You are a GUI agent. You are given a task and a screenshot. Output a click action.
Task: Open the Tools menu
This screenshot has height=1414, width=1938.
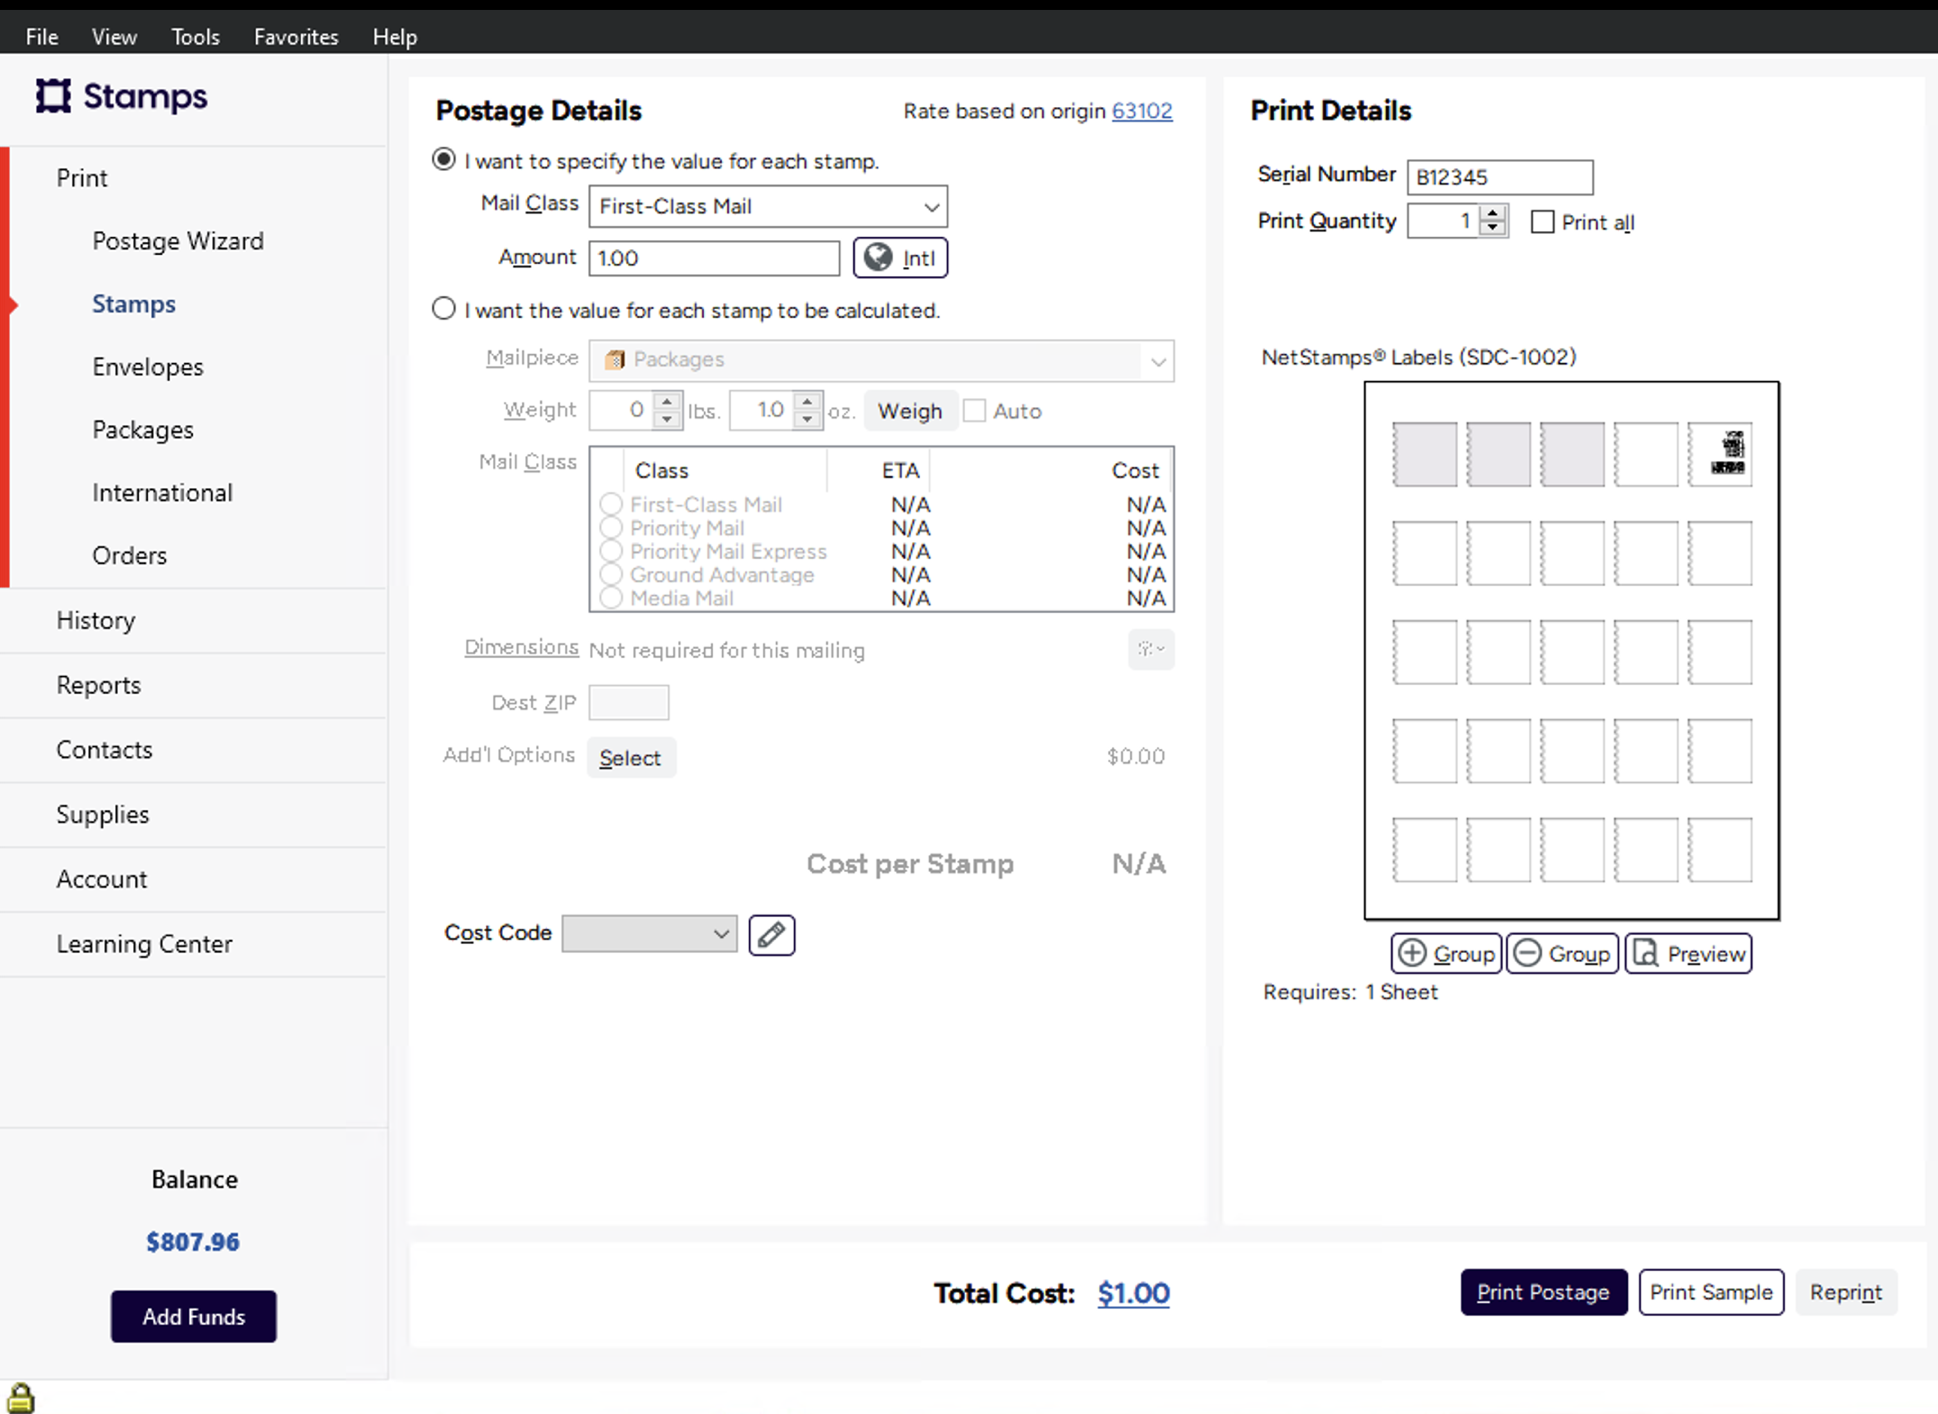click(x=195, y=37)
